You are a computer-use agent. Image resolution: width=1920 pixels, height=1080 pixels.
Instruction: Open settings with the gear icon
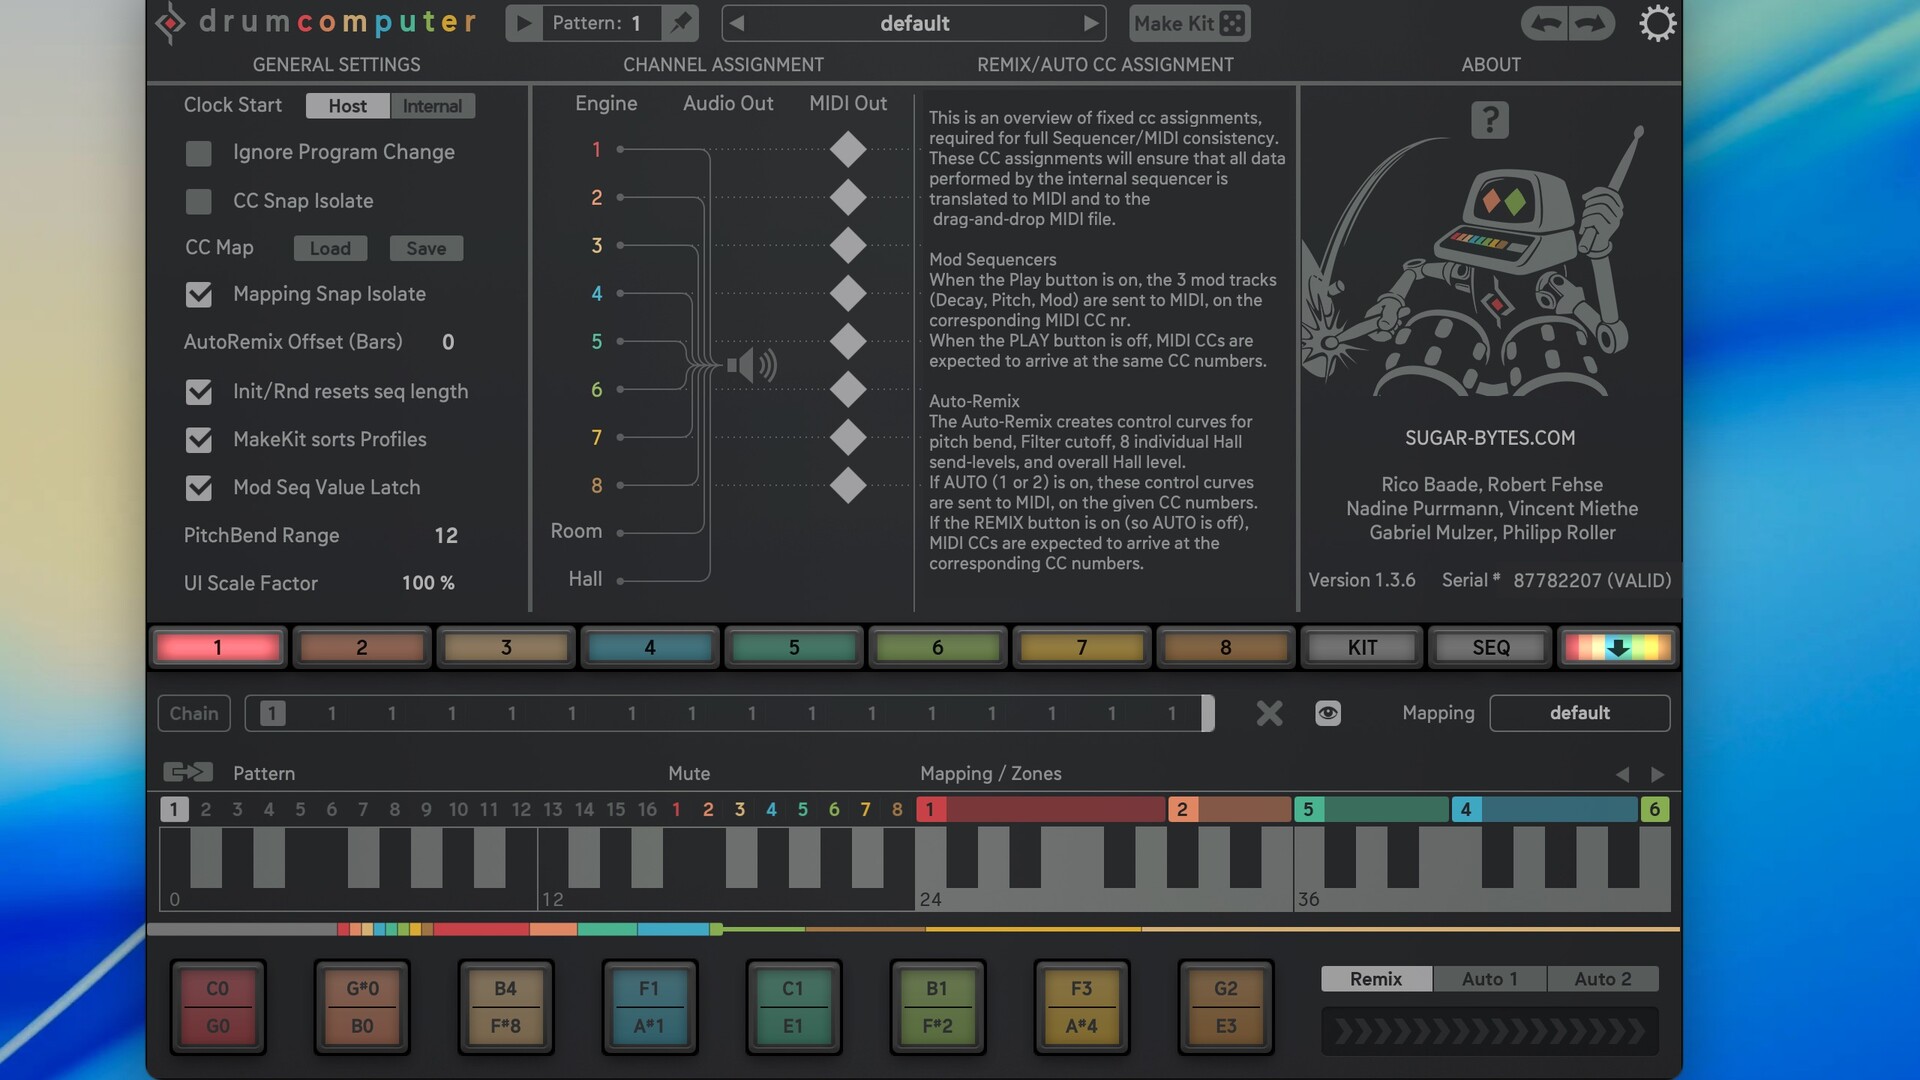(x=1657, y=23)
